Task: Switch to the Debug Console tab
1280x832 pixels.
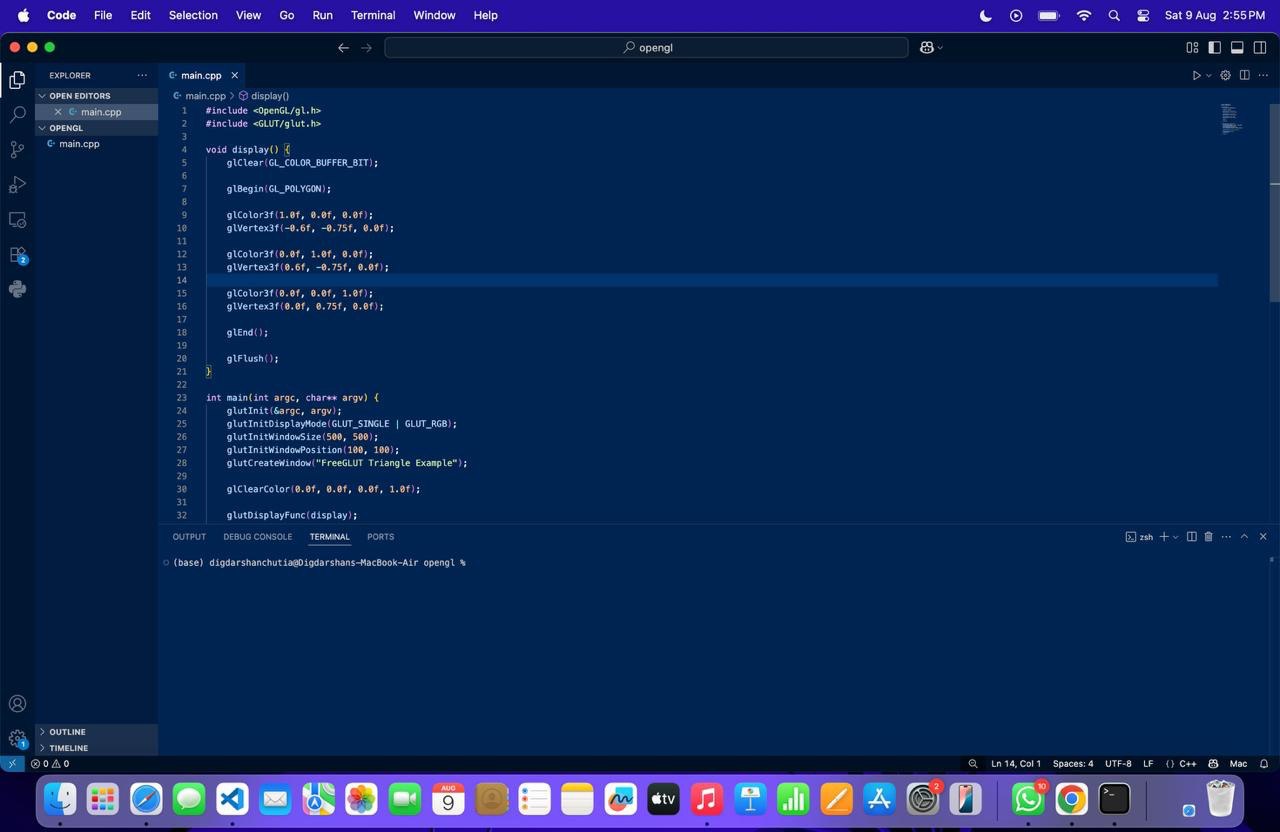Action: (257, 537)
